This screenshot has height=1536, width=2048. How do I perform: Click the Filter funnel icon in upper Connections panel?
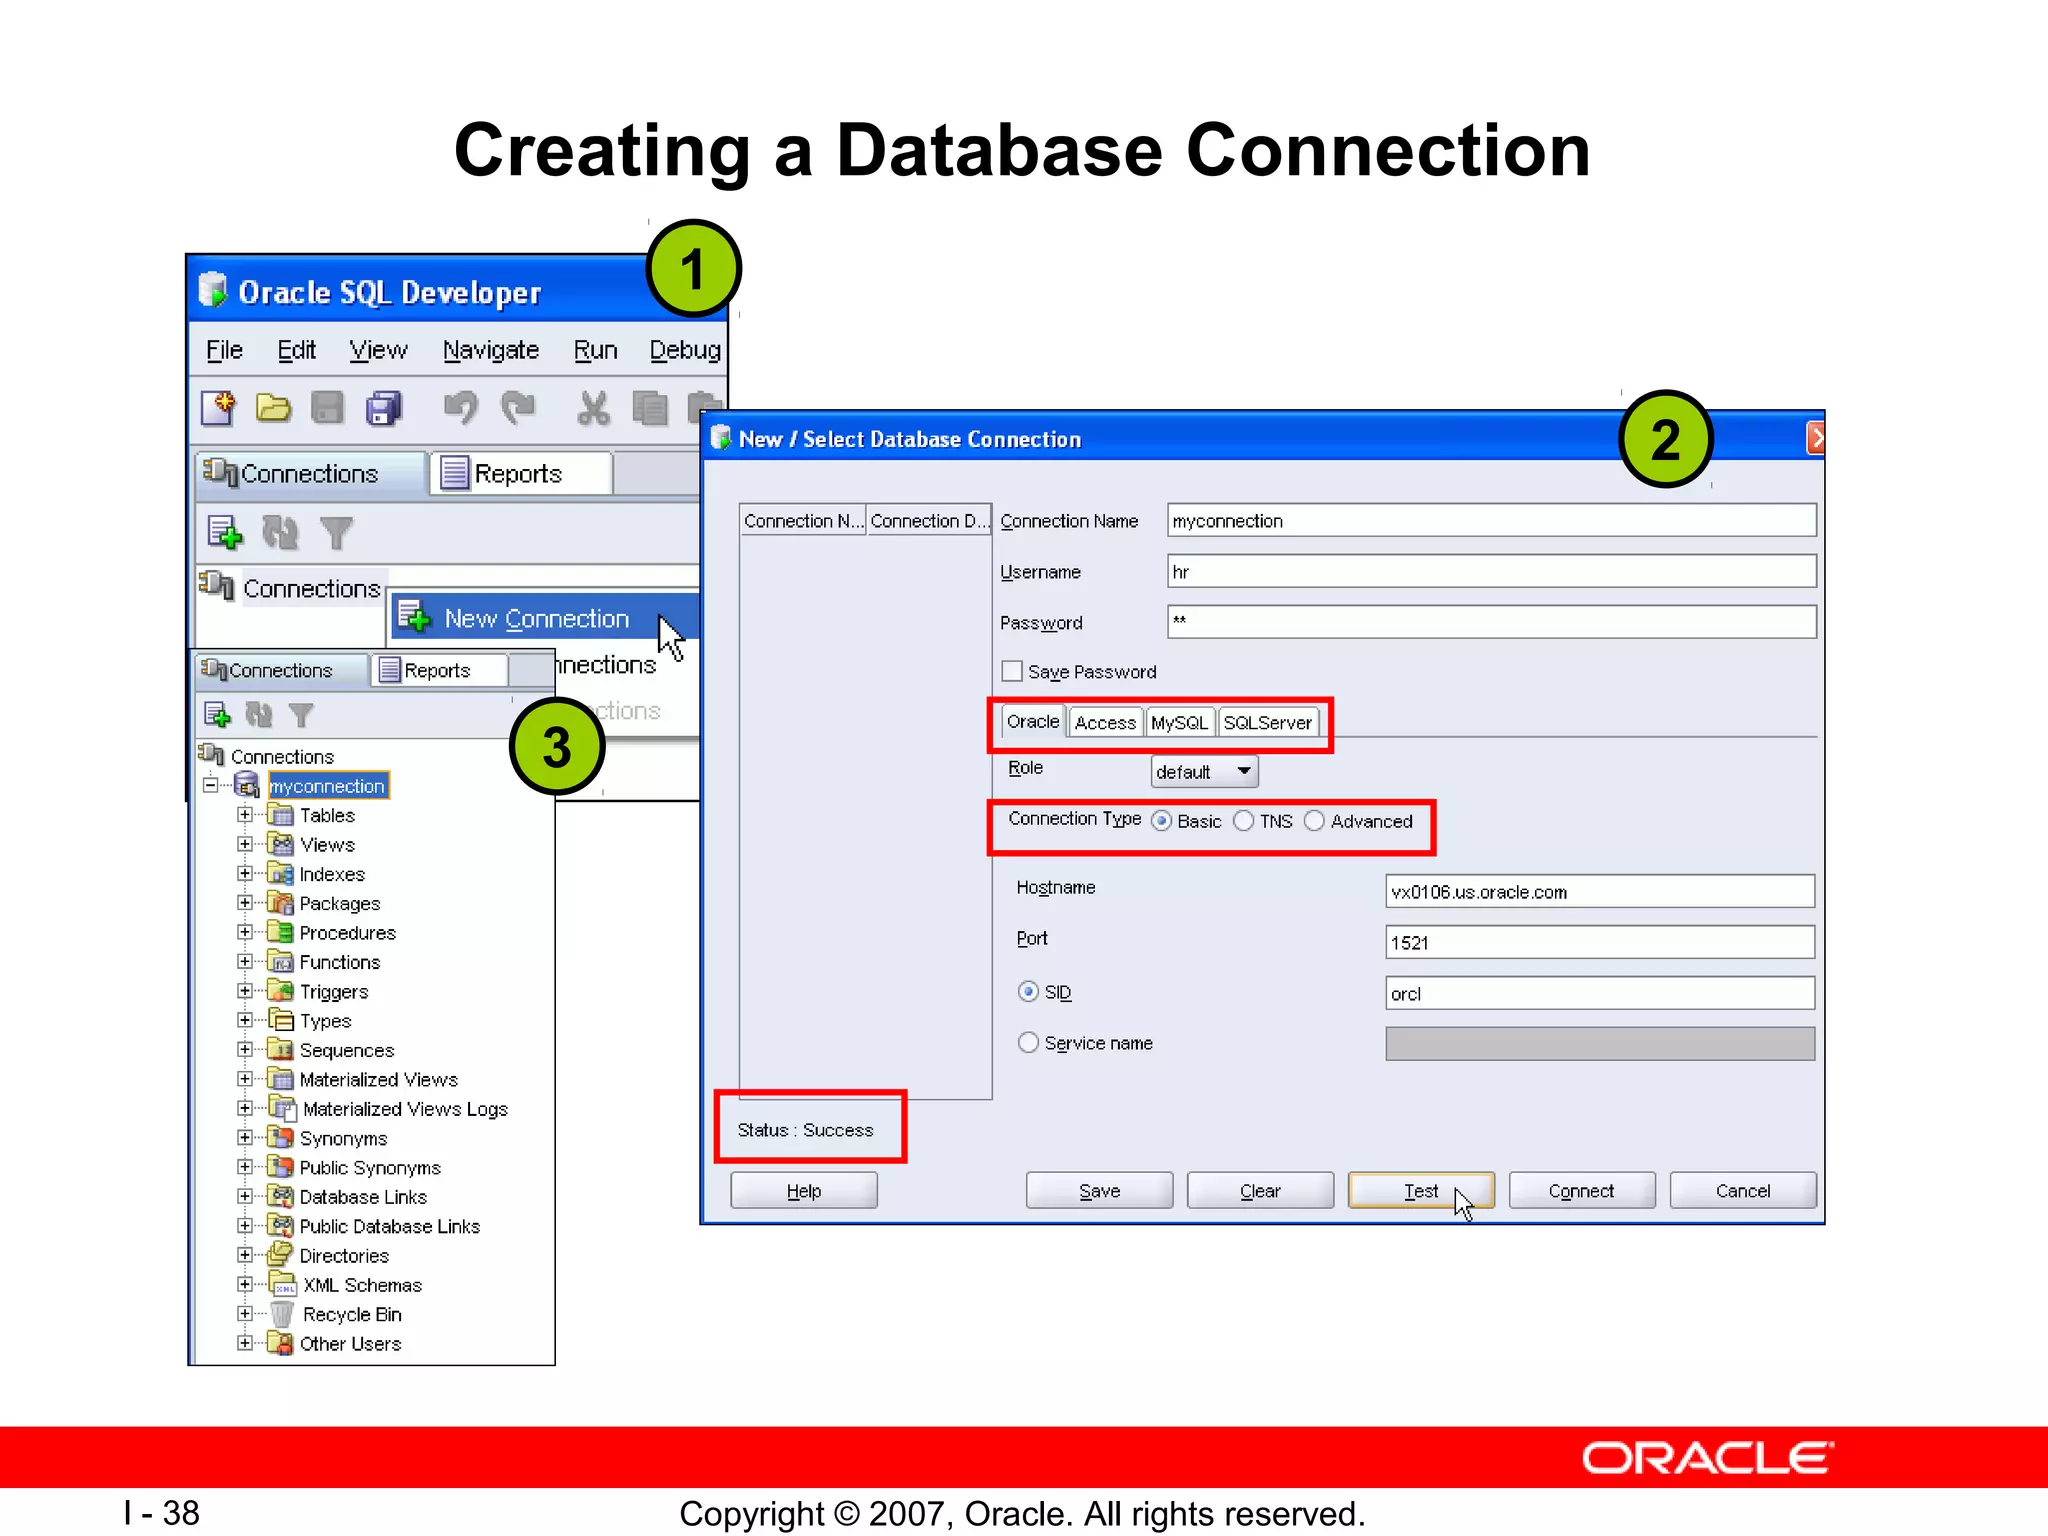(337, 533)
